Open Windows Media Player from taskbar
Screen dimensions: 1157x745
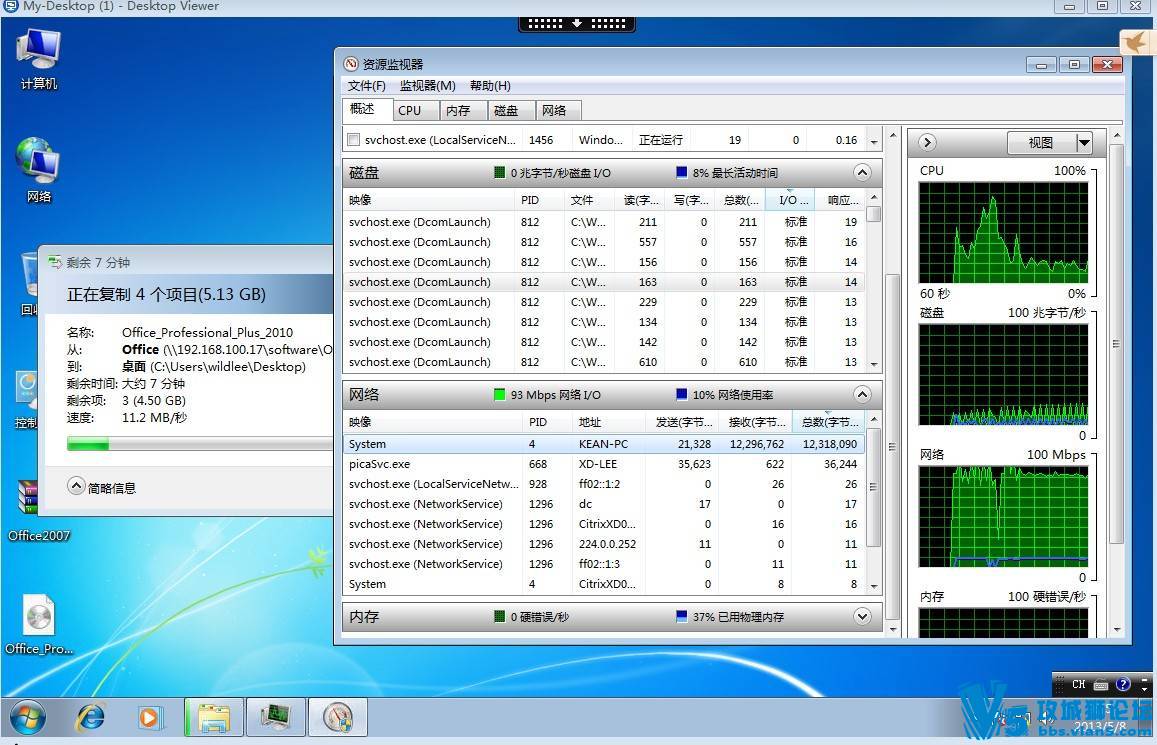tap(150, 717)
